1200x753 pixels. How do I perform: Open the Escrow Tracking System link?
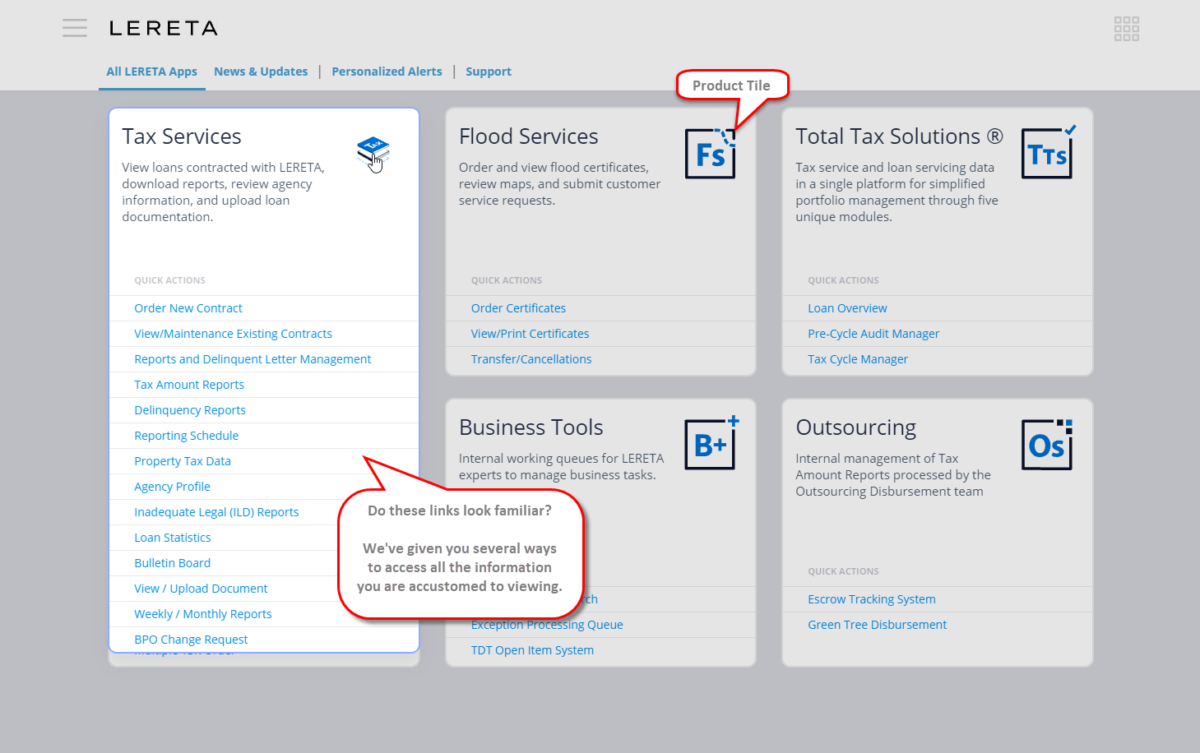[x=871, y=599]
